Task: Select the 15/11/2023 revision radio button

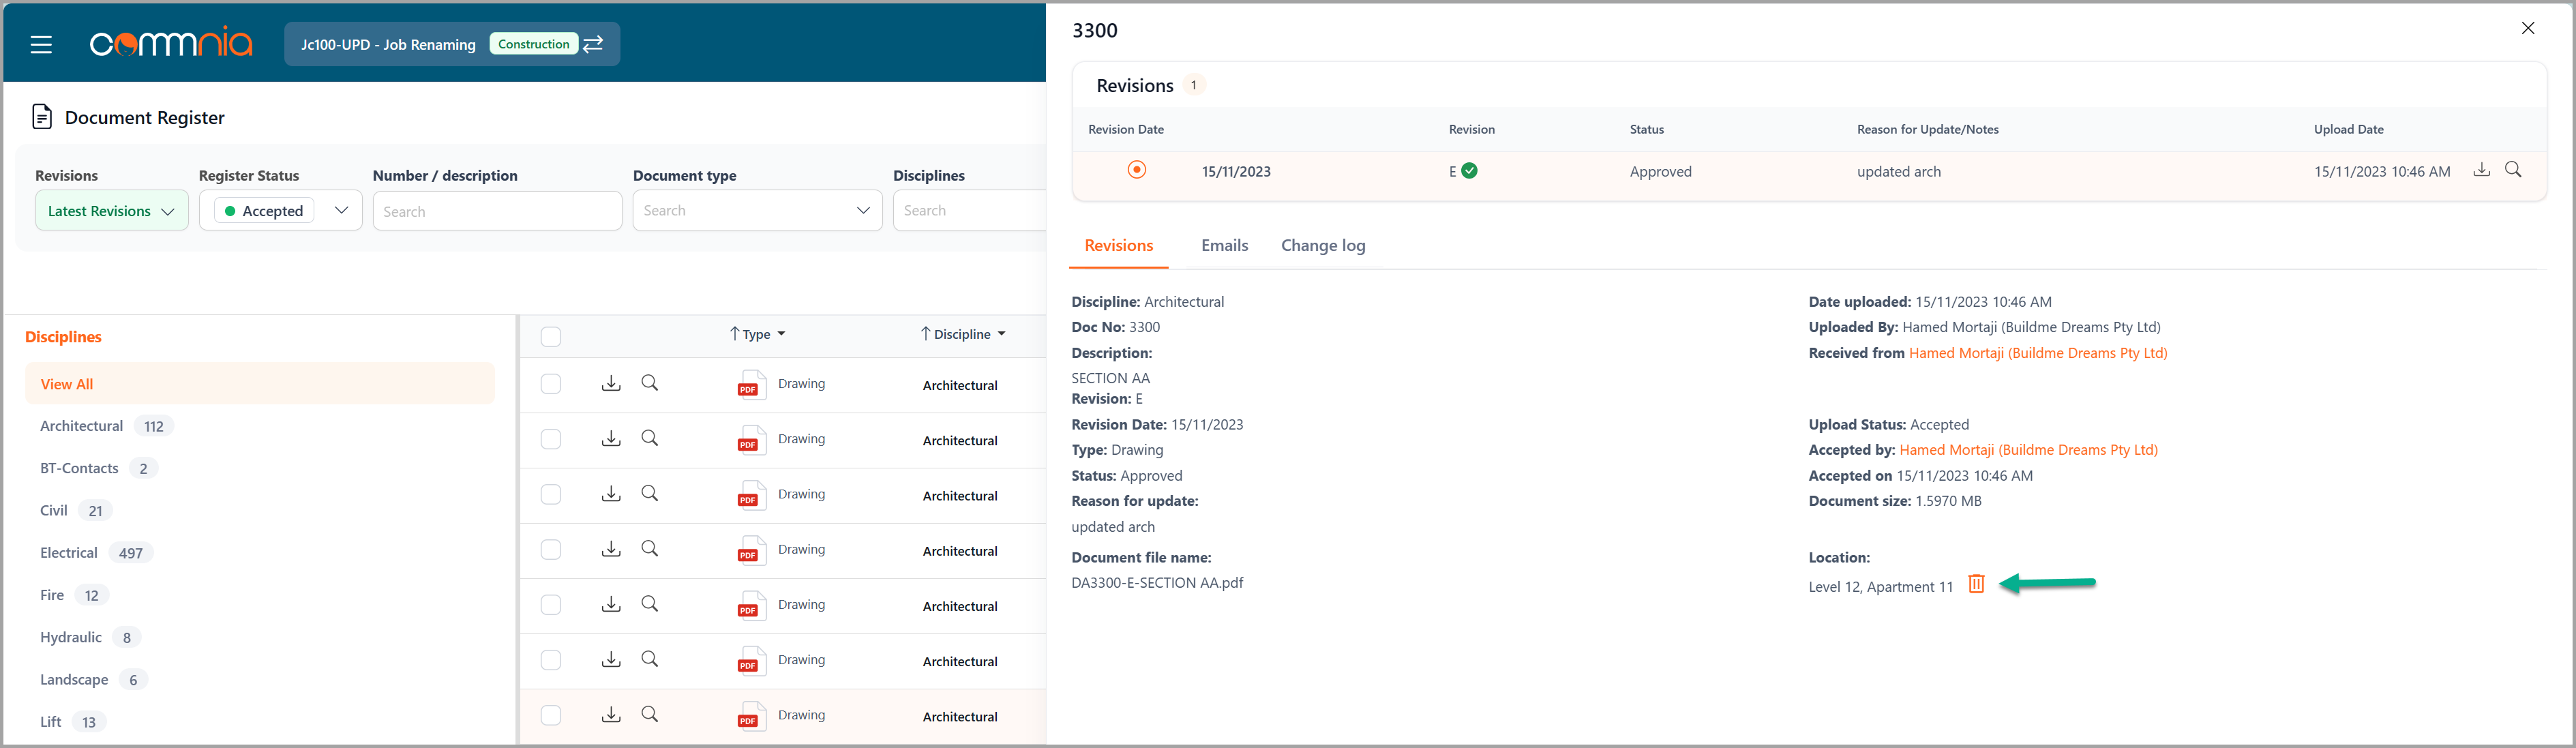Action: pyautogui.click(x=1137, y=170)
